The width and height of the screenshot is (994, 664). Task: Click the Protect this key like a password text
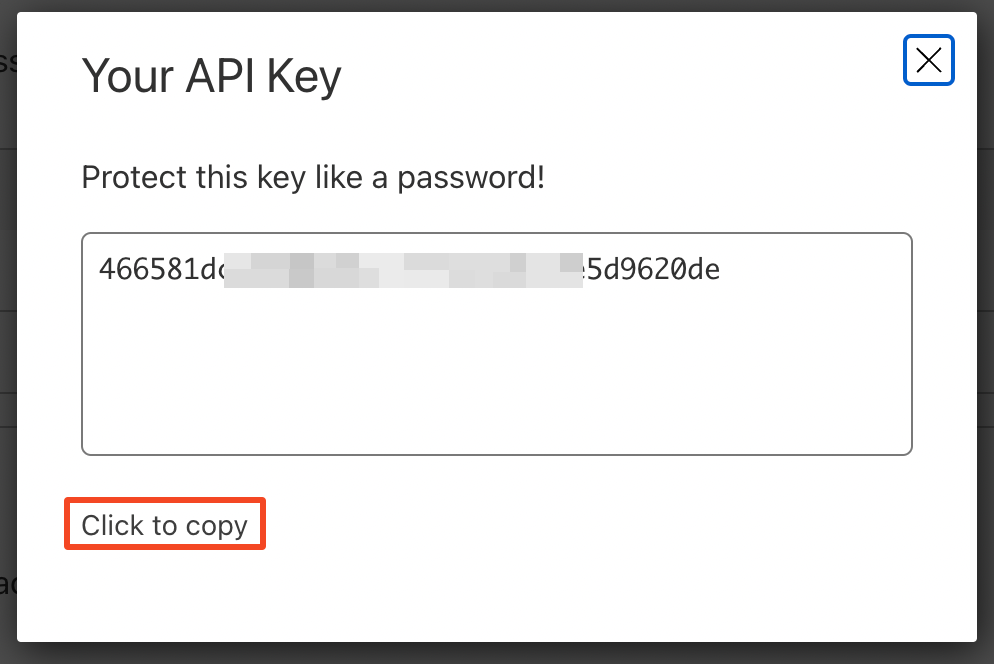click(x=313, y=177)
